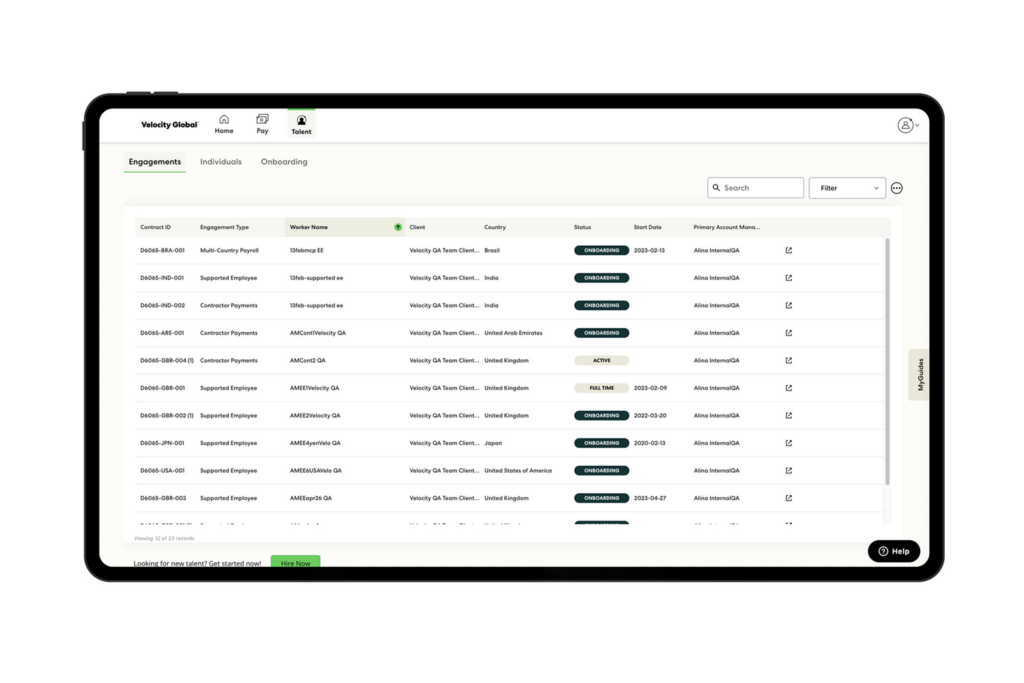Sort by Status column header
This screenshot has height=683, width=1024.
tap(583, 227)
